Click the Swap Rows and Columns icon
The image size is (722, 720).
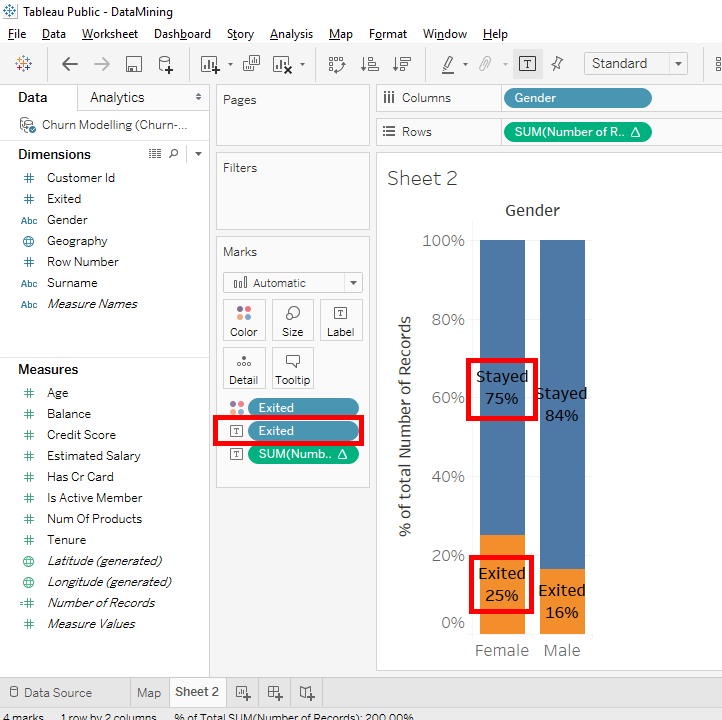[337, 64]
